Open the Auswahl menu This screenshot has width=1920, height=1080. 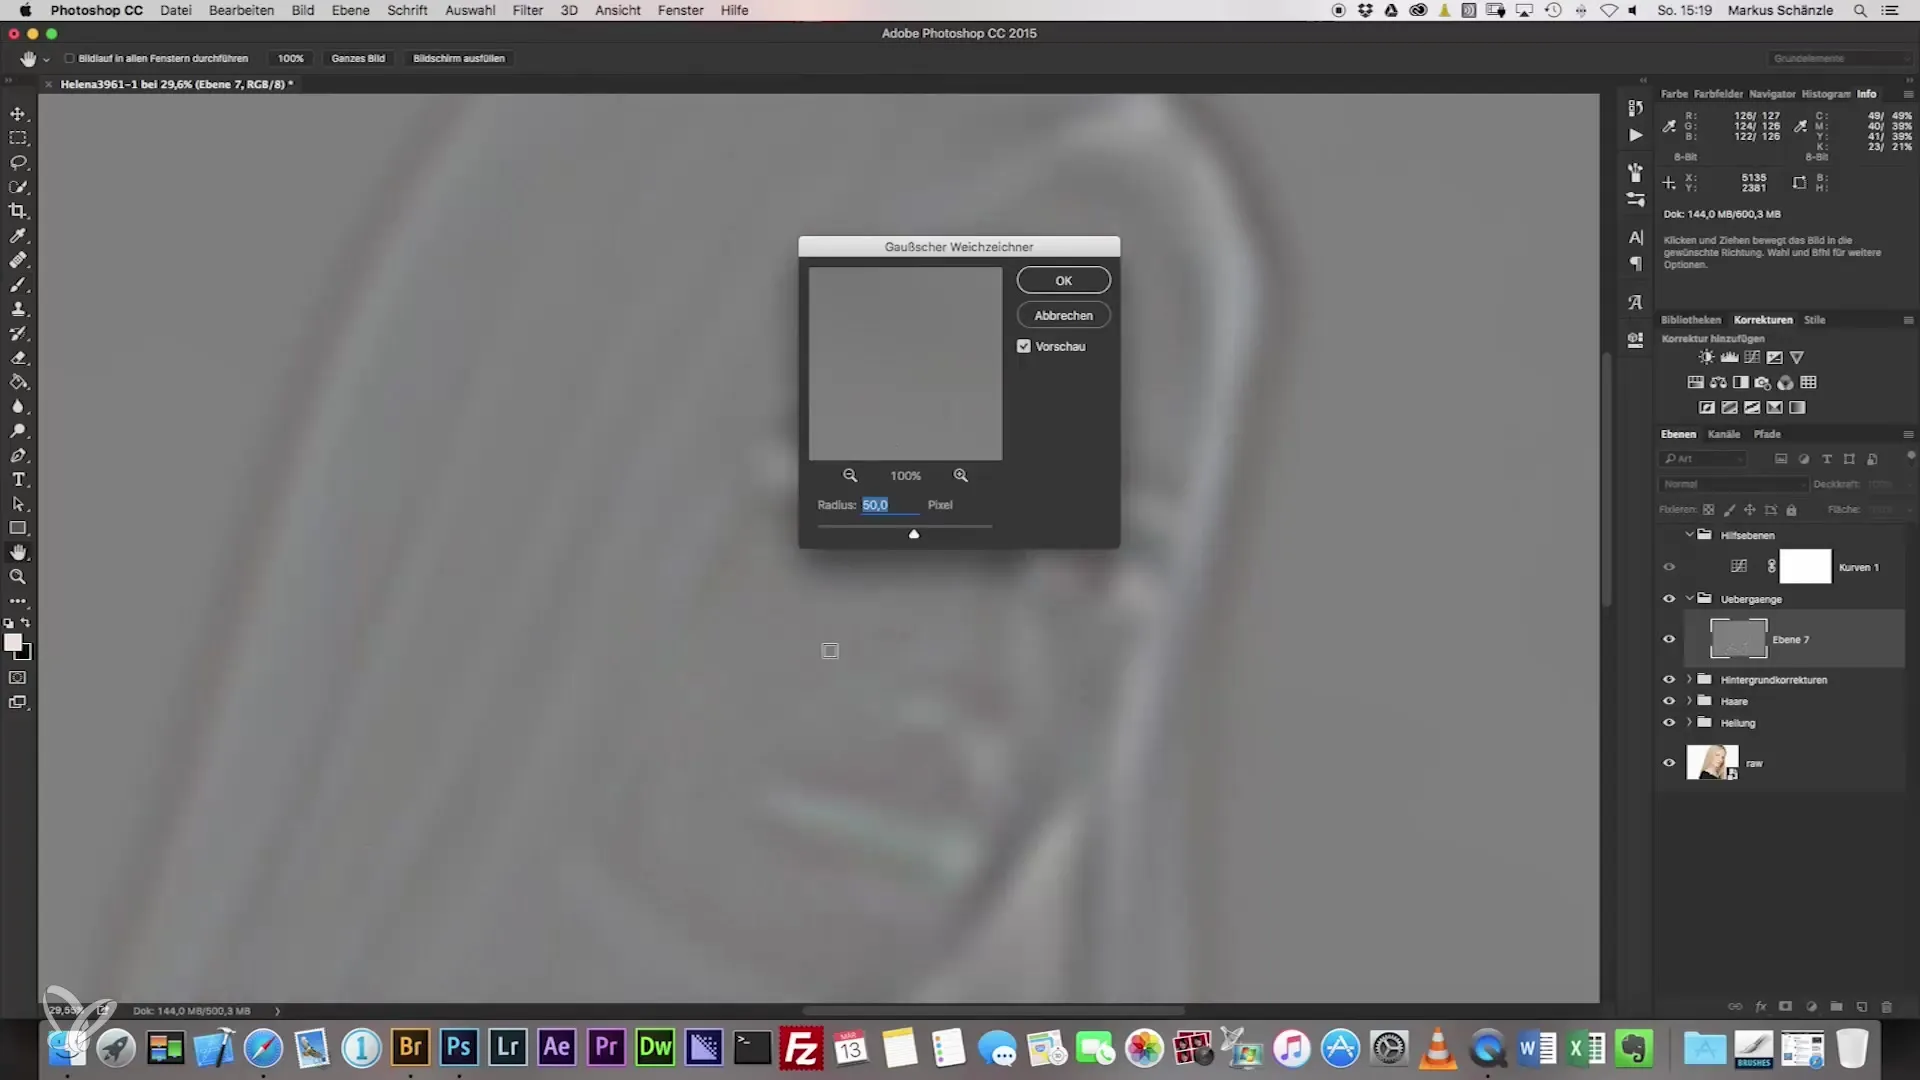[470, 10]
